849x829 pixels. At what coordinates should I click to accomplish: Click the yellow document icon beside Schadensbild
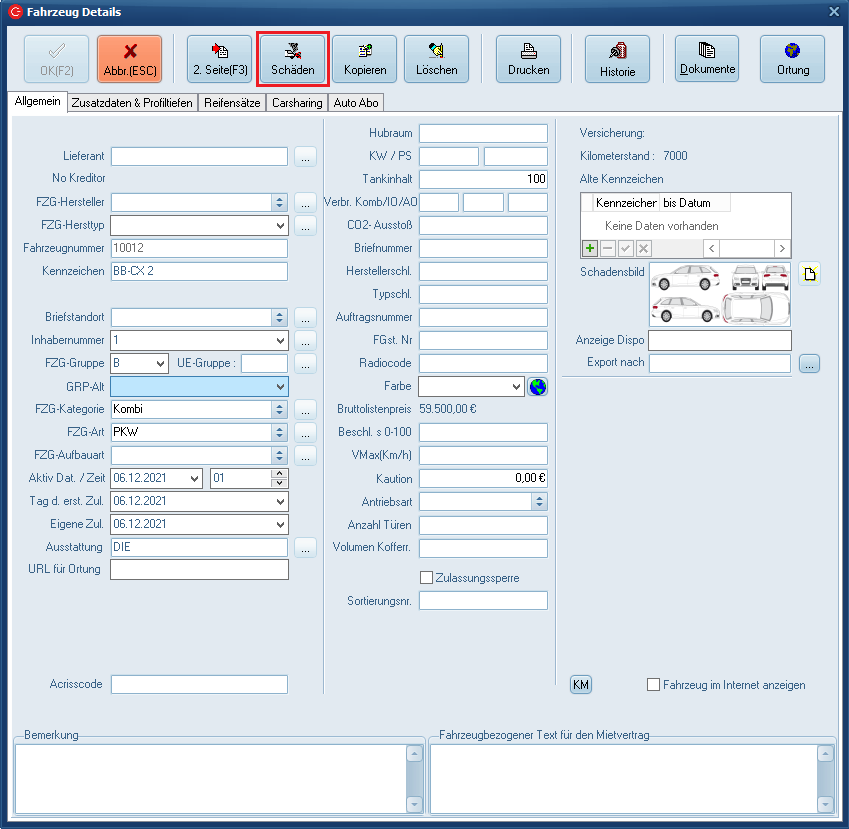808,274
